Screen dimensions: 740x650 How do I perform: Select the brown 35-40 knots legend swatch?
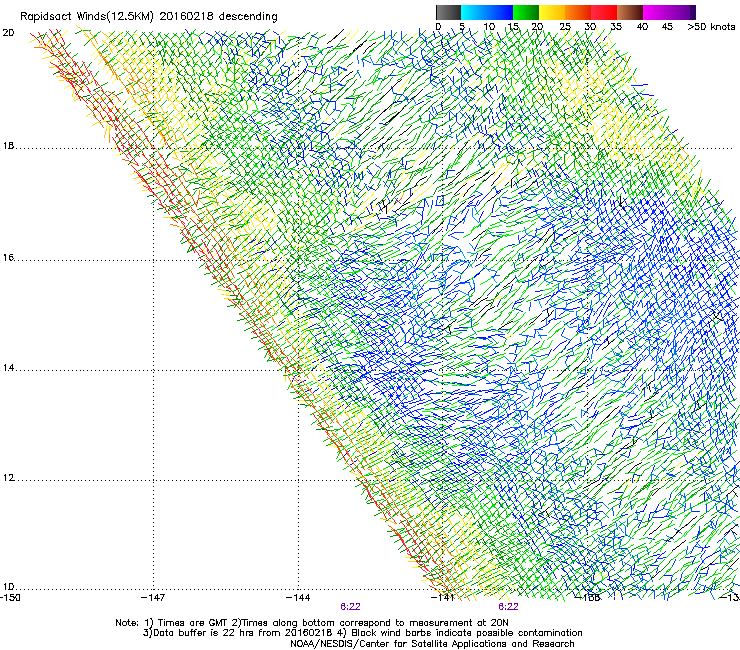[630, 12]
